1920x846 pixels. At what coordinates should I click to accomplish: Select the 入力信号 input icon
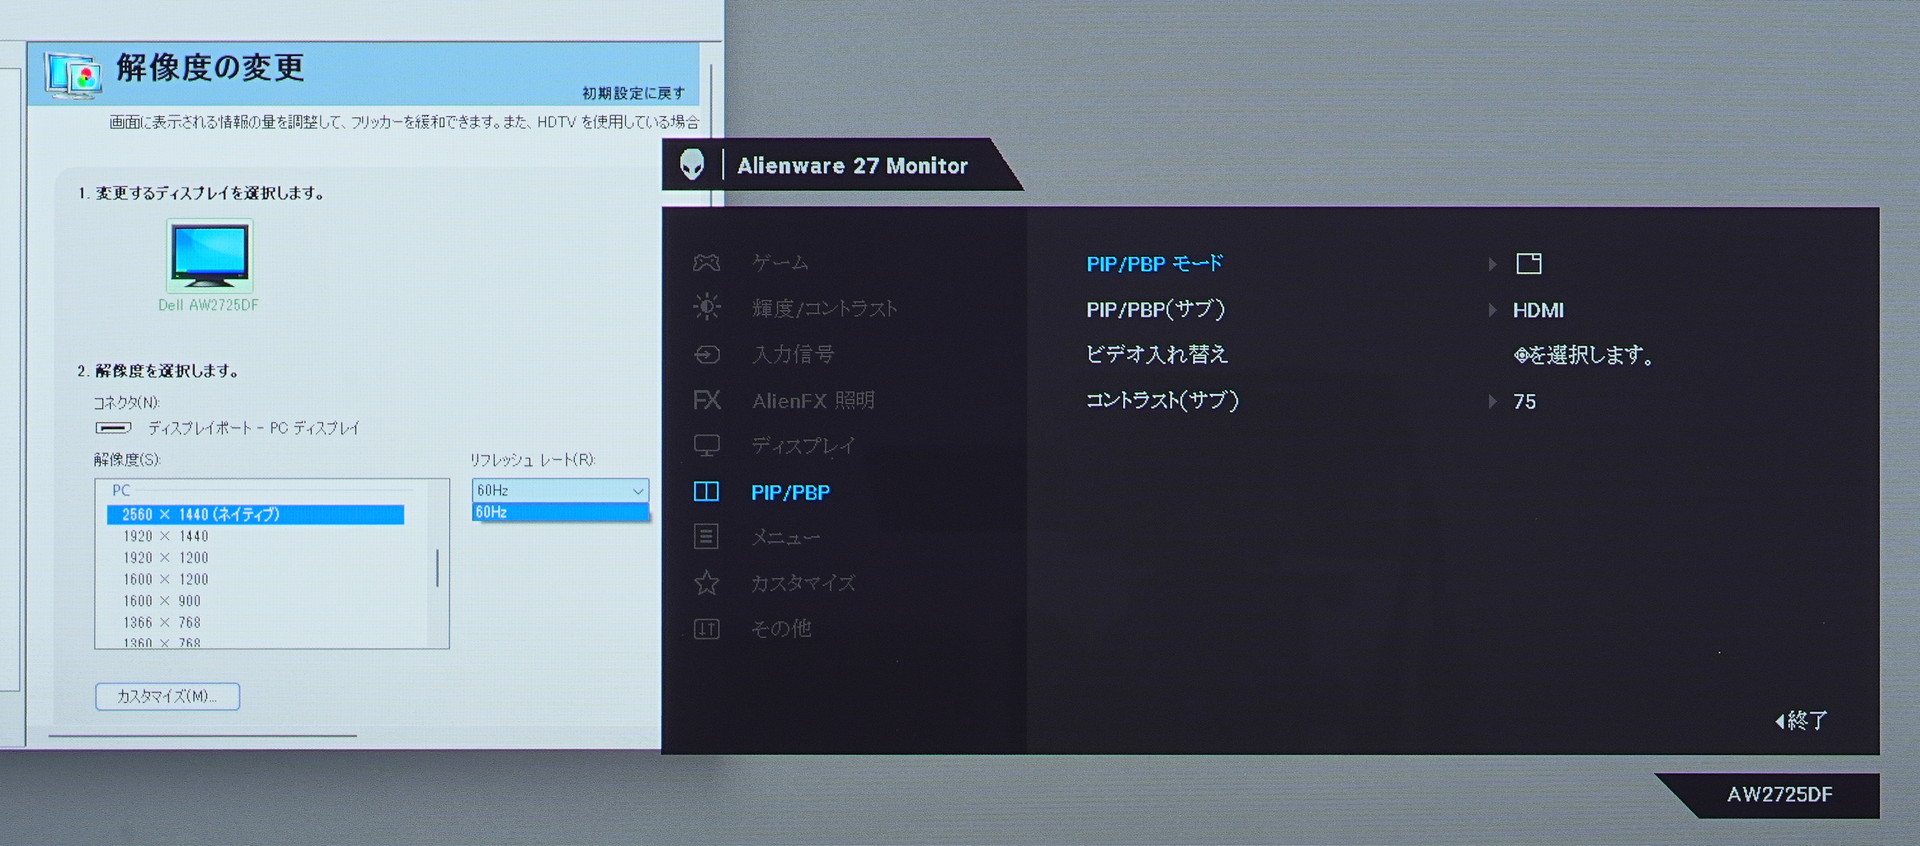[x=707, y=354]
